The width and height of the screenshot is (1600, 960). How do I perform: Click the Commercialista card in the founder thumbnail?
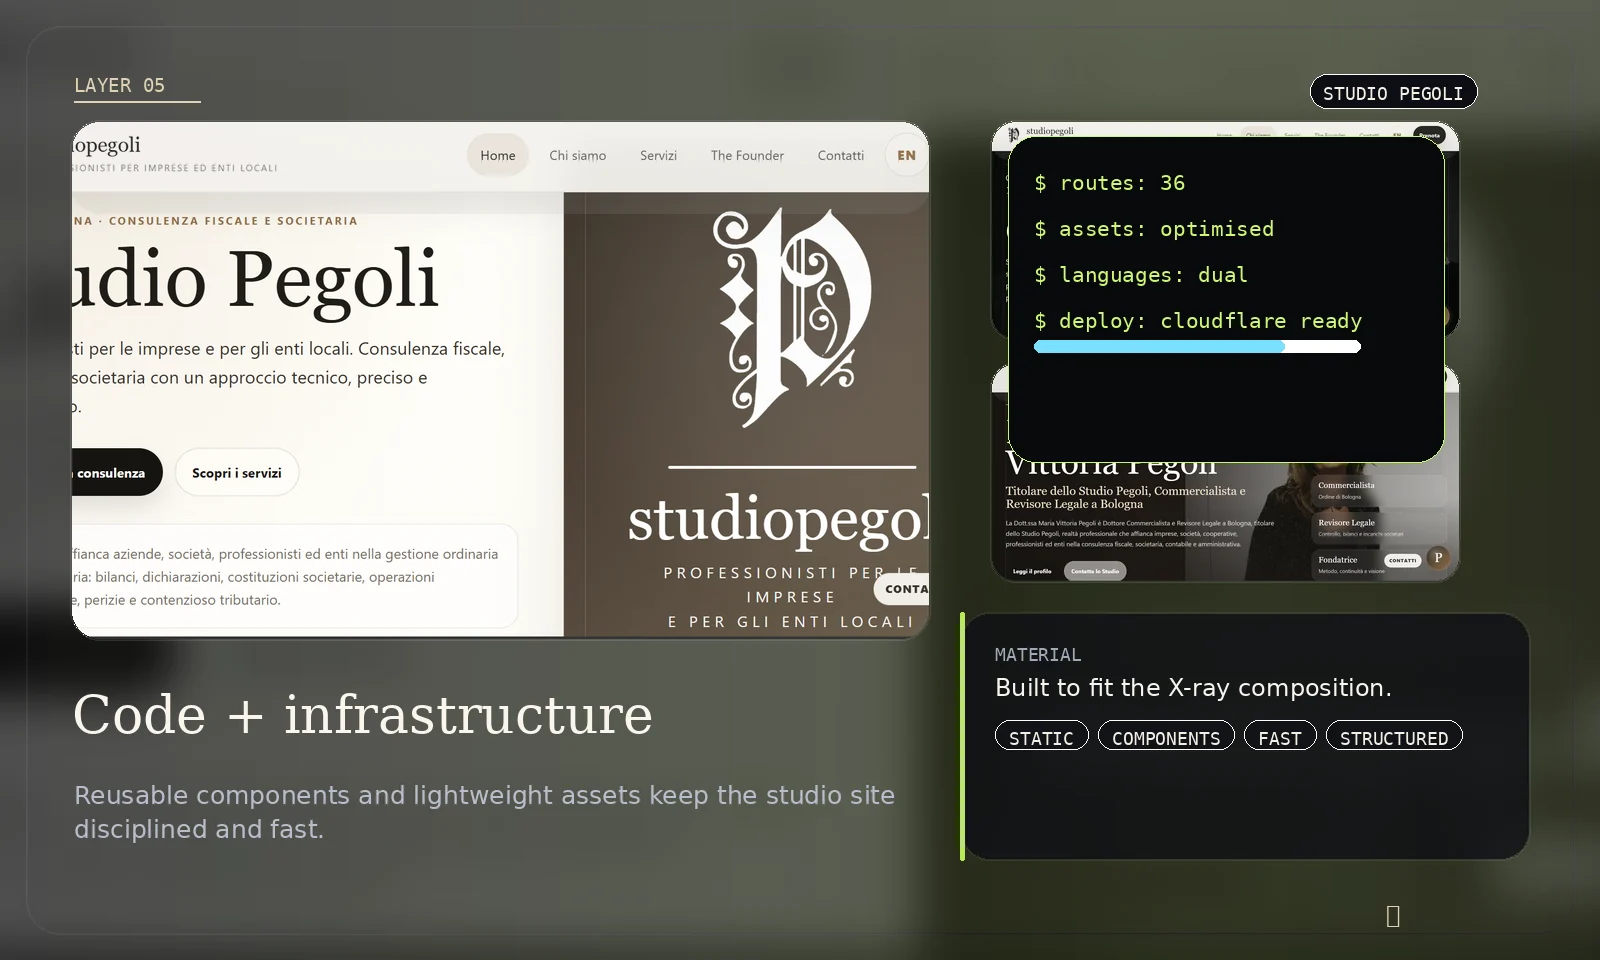tap(1378, 490)
